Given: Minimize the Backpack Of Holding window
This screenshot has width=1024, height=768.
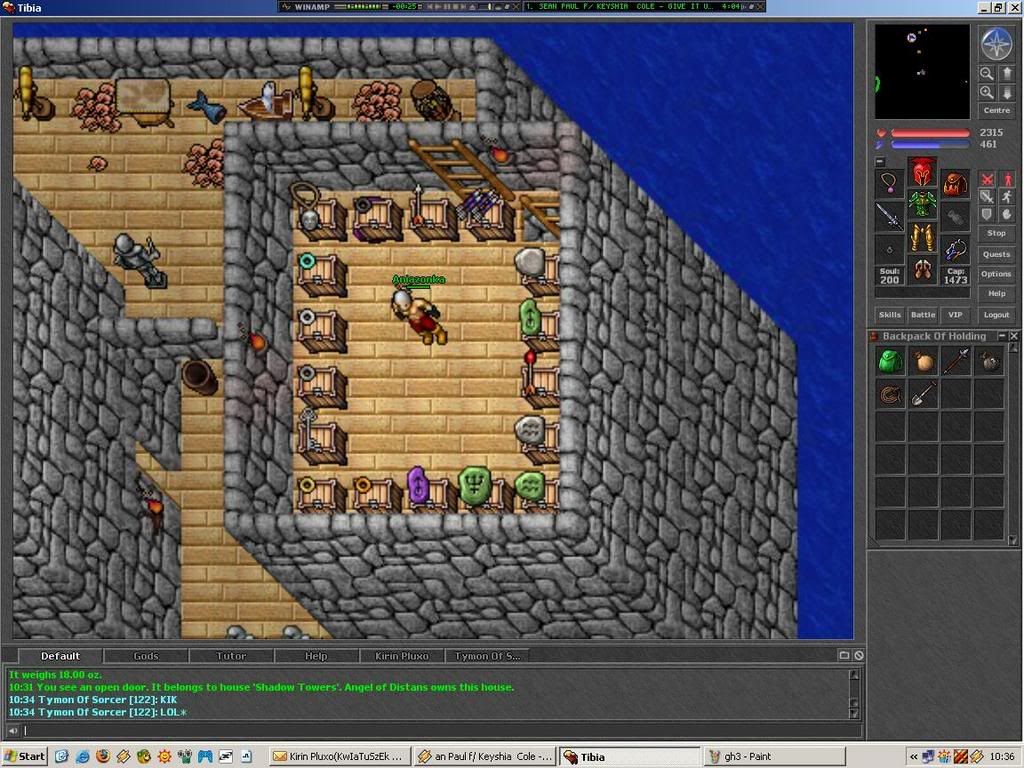Looking at the screenshot, I should 1002,336.
